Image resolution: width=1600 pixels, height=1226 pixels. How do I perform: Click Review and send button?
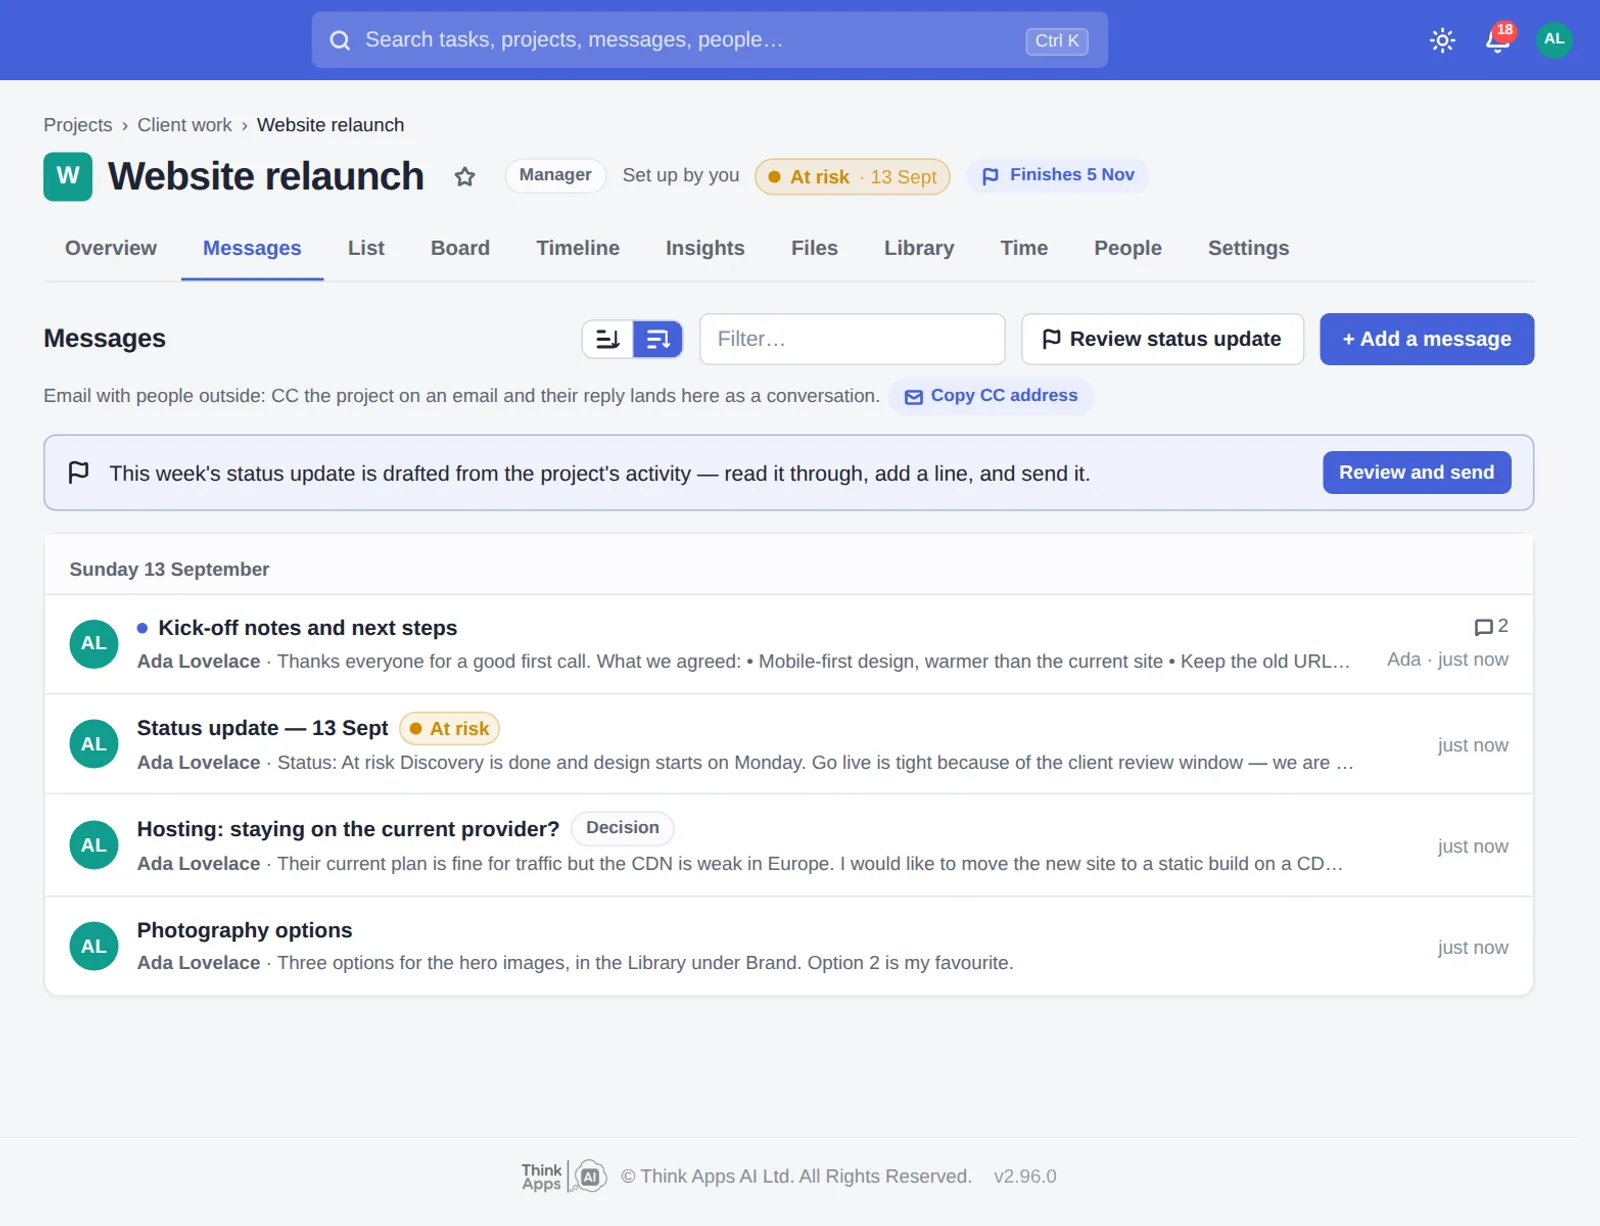[1416, 472]
